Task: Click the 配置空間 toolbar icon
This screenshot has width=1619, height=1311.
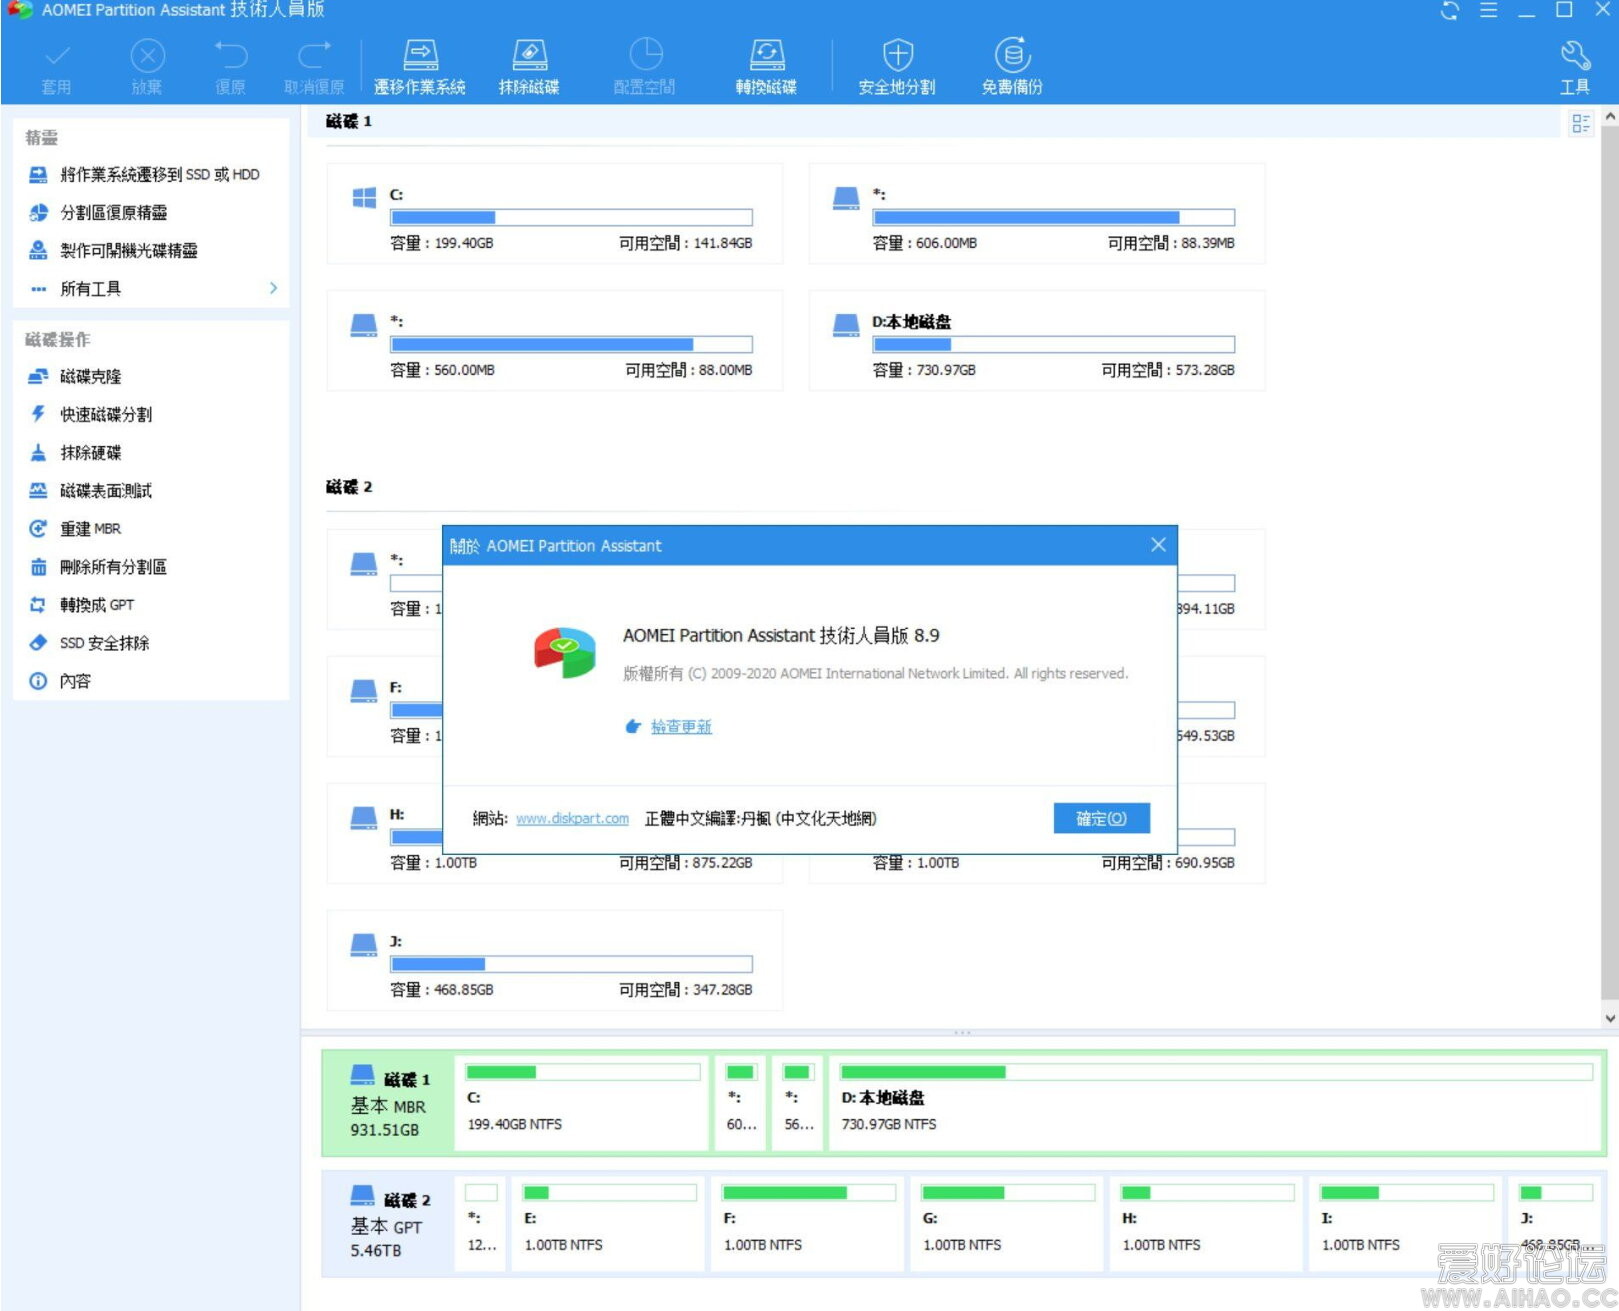Action: [645, 54]
